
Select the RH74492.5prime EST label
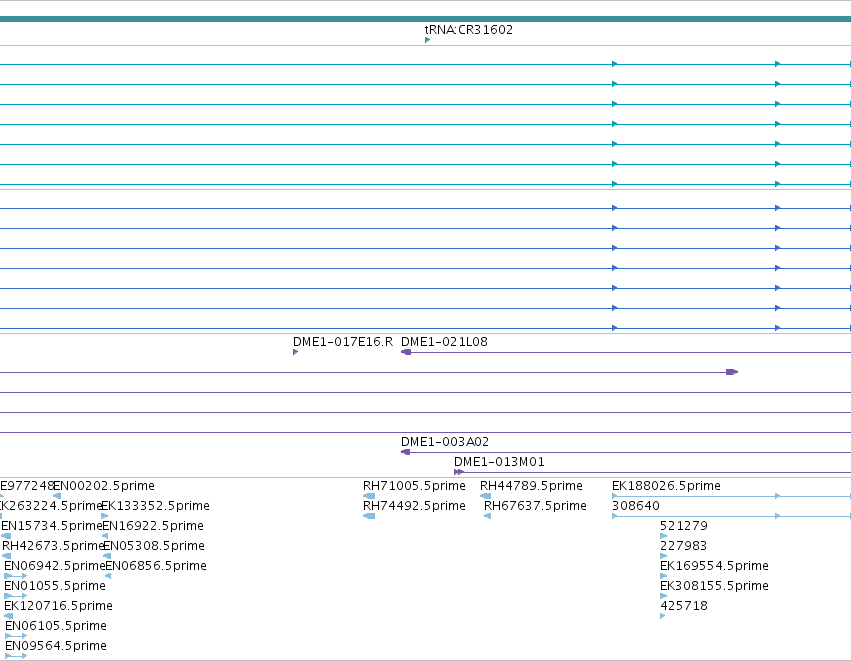coord(414,505)
